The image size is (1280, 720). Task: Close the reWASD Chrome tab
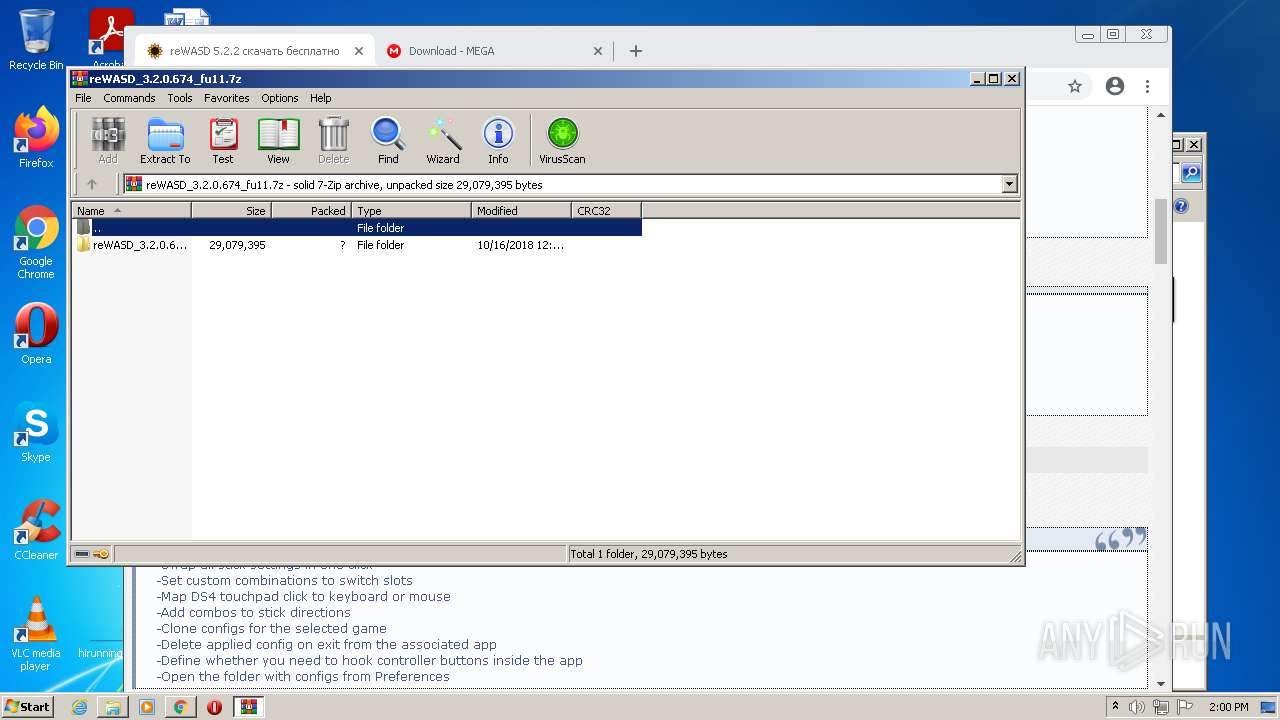click(x=359, y=51)
